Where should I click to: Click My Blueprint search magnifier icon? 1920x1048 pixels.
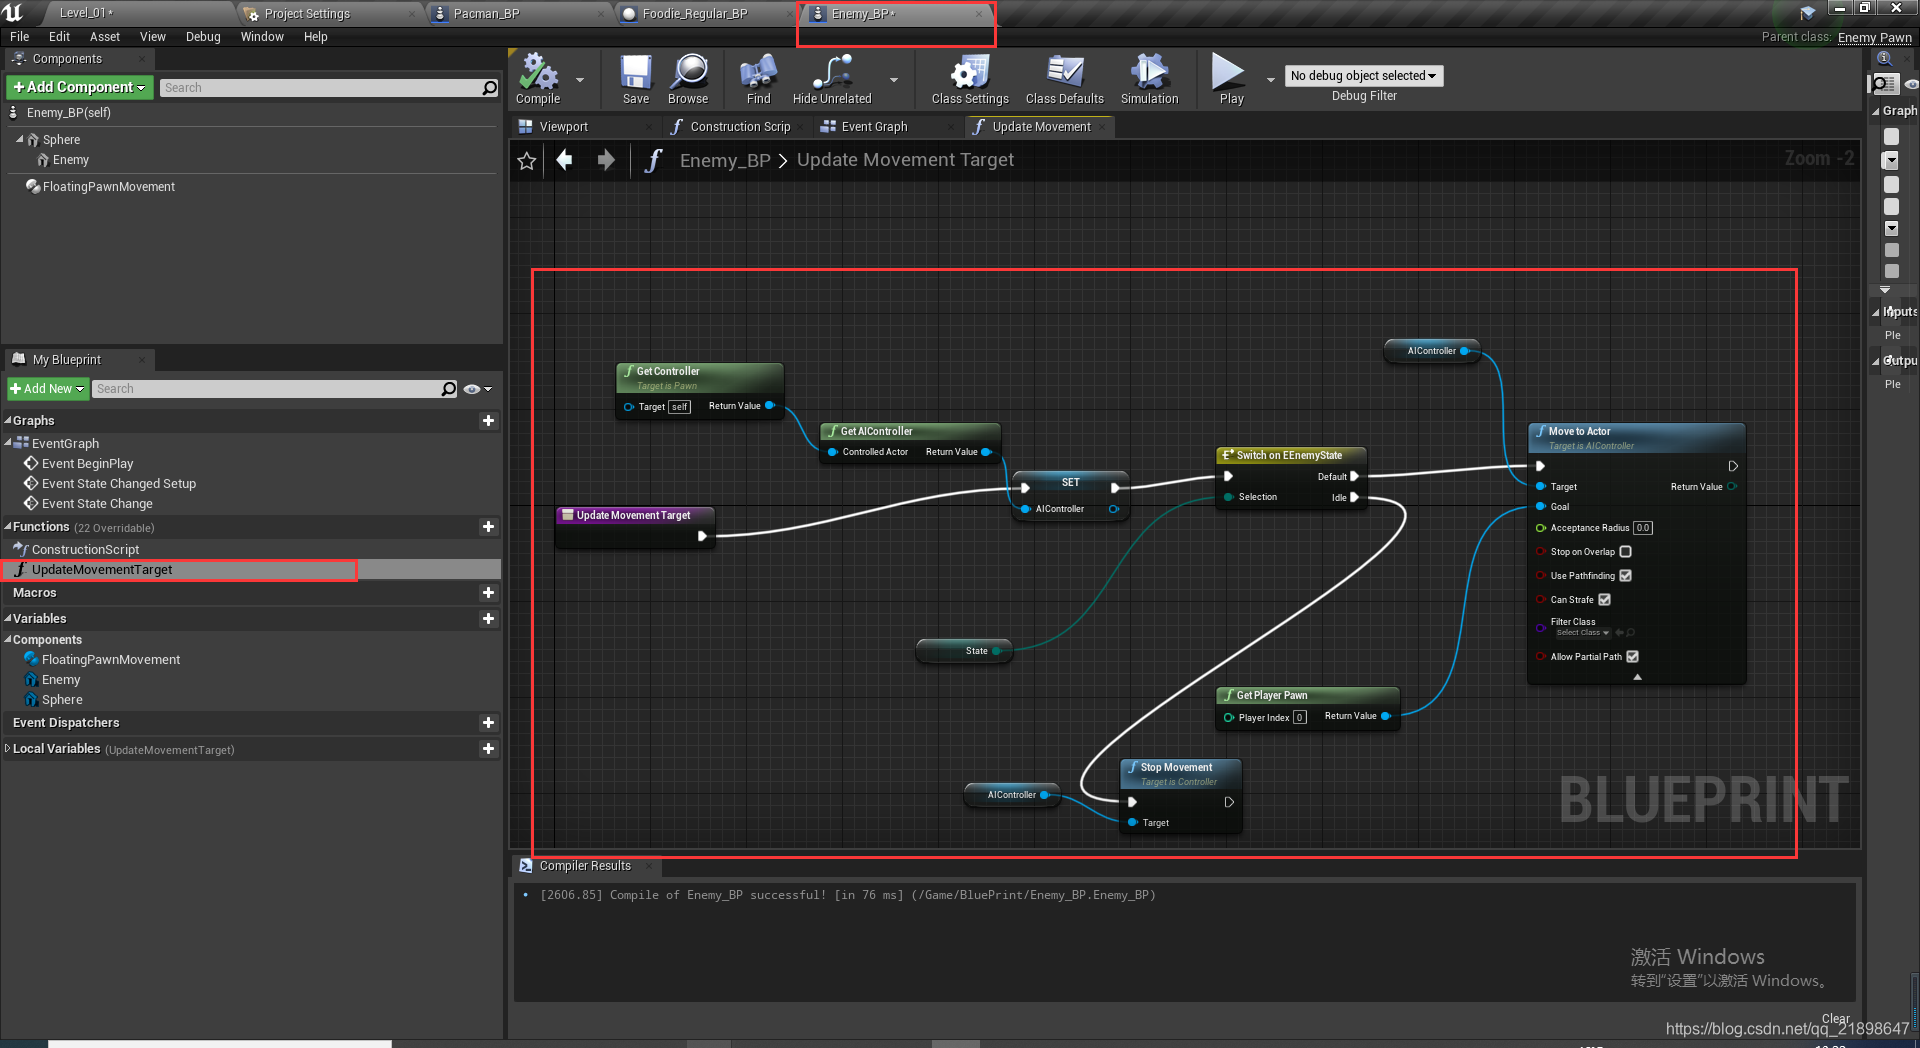tap(449, 389)
